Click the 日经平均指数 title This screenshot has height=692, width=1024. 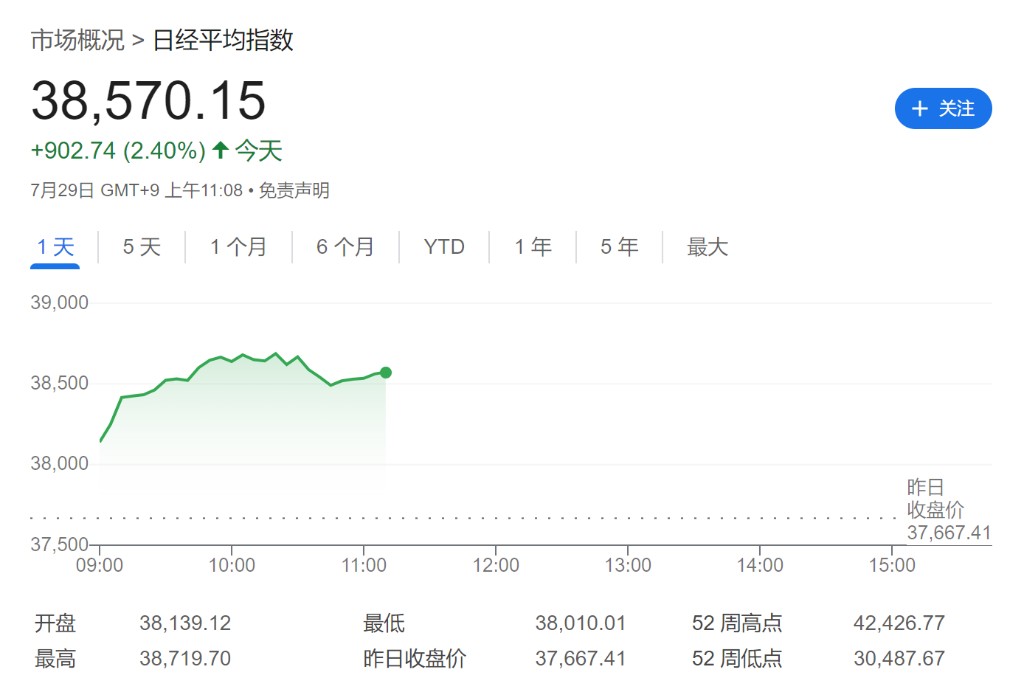[x=223, y=40]
